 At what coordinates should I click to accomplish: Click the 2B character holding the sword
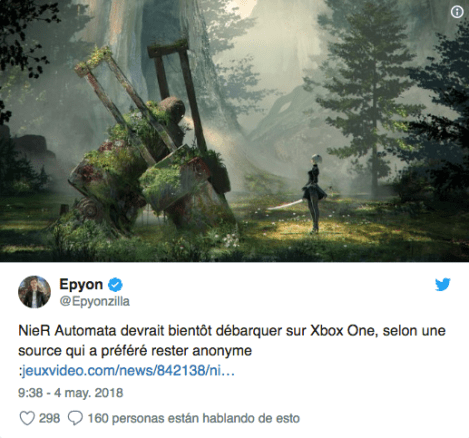(313, 193)
